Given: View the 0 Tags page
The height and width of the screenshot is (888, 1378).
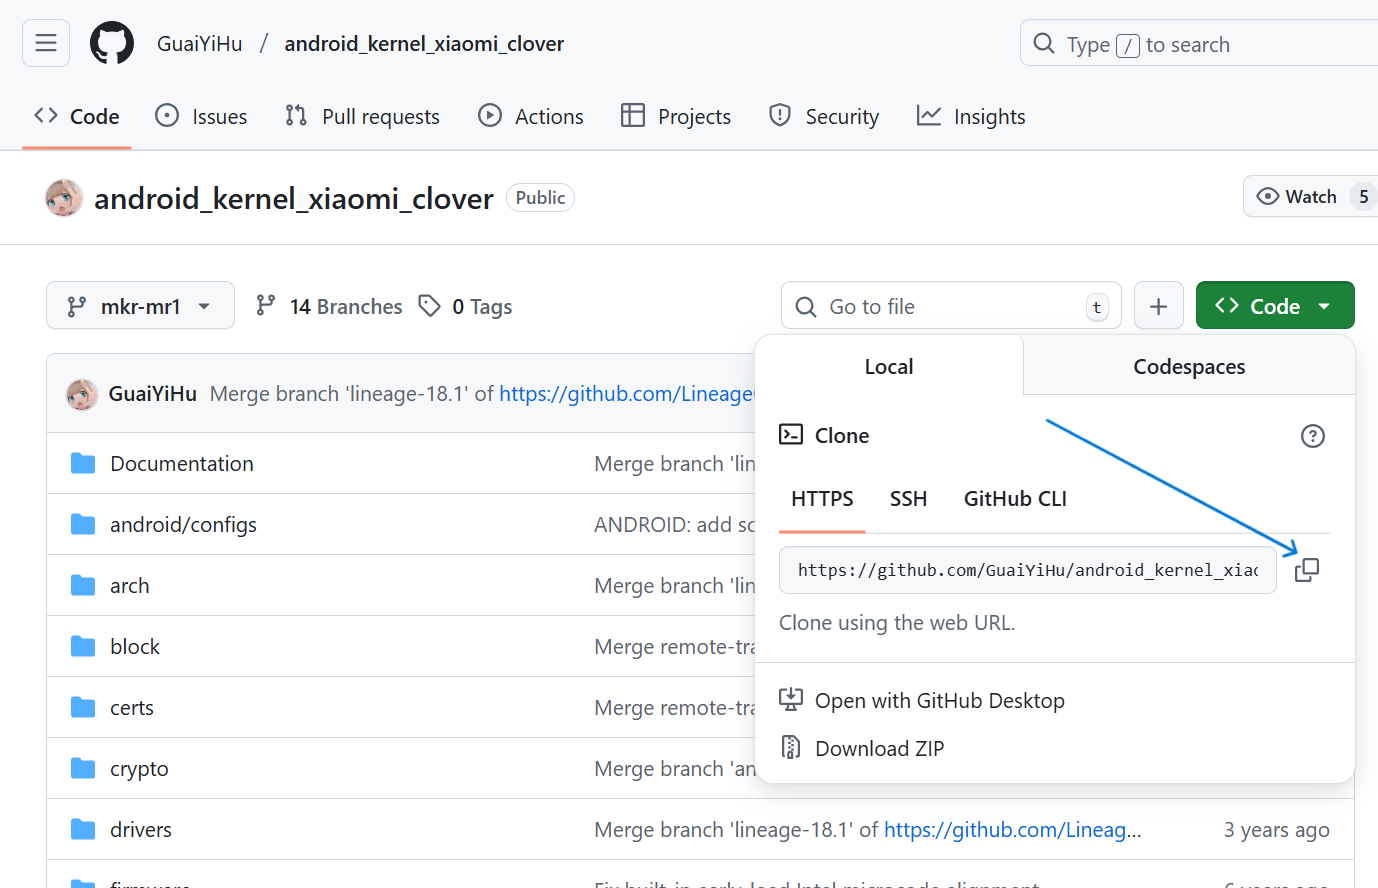Looking at the screenshot, I should click(x=466, y=306).
